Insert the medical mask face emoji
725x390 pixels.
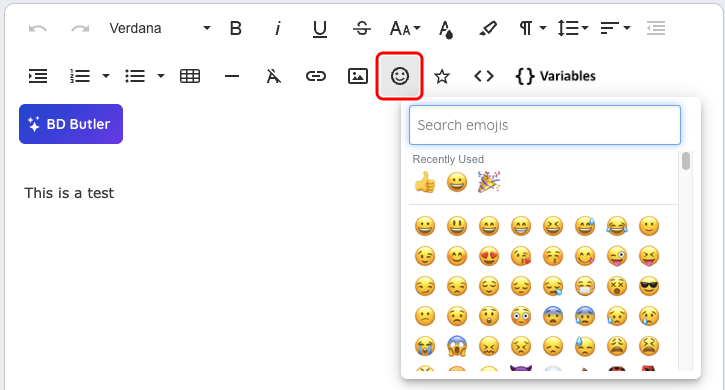tap(585, 286)
